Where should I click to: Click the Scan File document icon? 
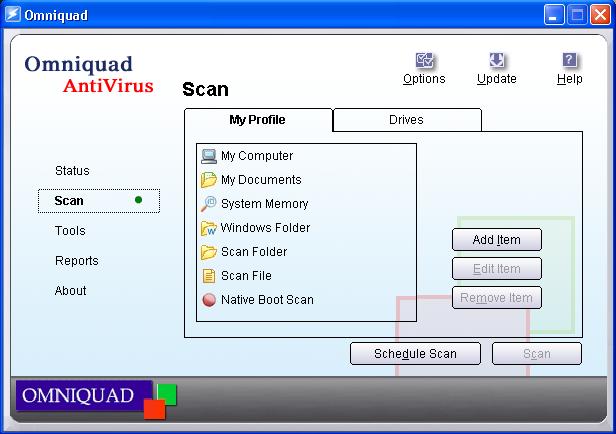coord(209,276)
